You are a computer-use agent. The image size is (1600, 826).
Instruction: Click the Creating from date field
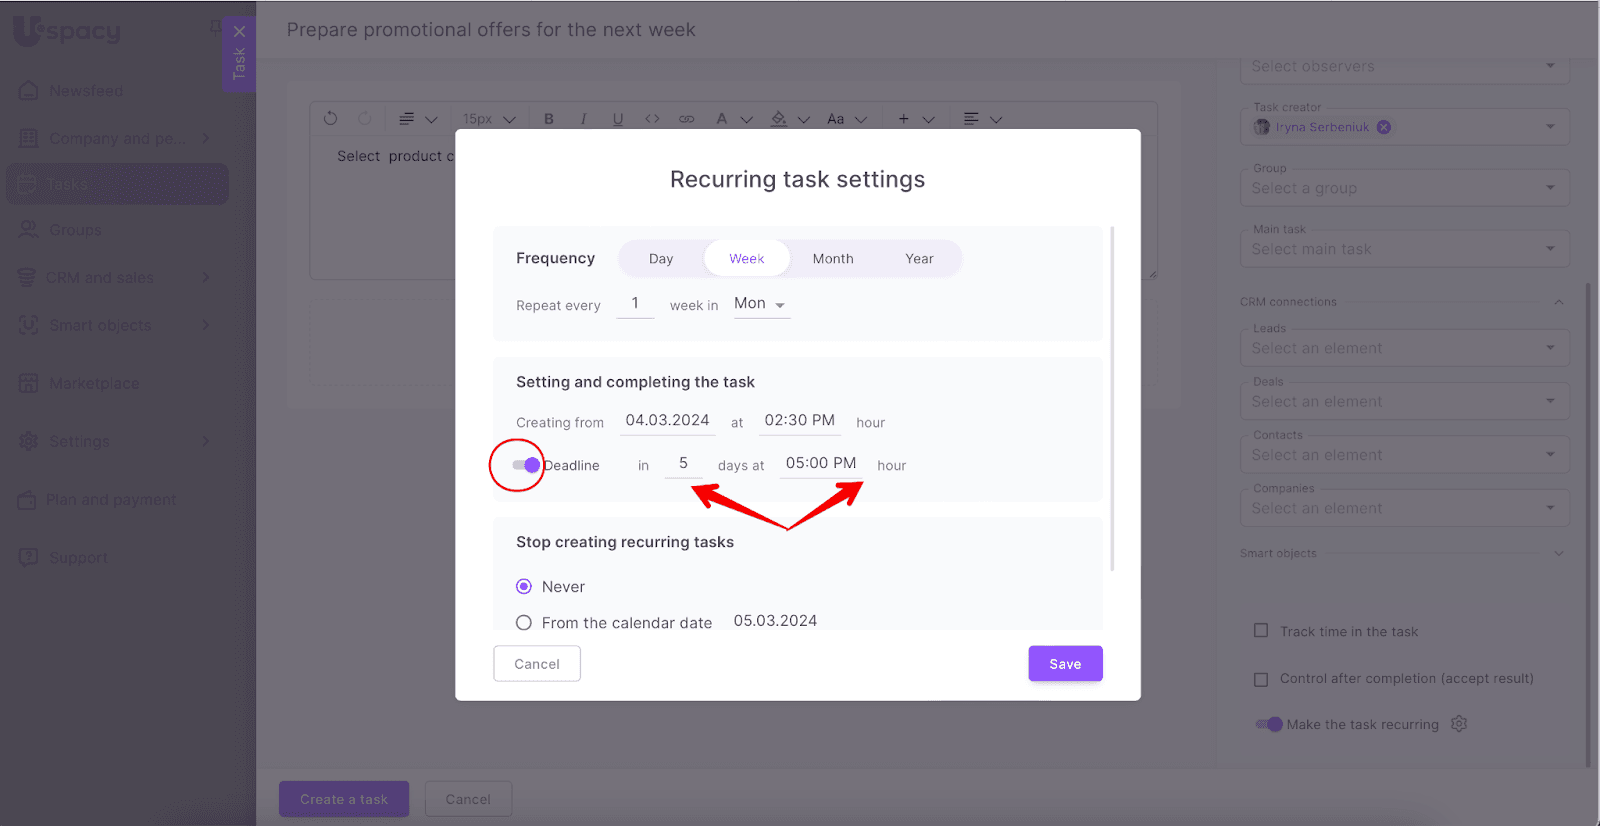point(667,421)
